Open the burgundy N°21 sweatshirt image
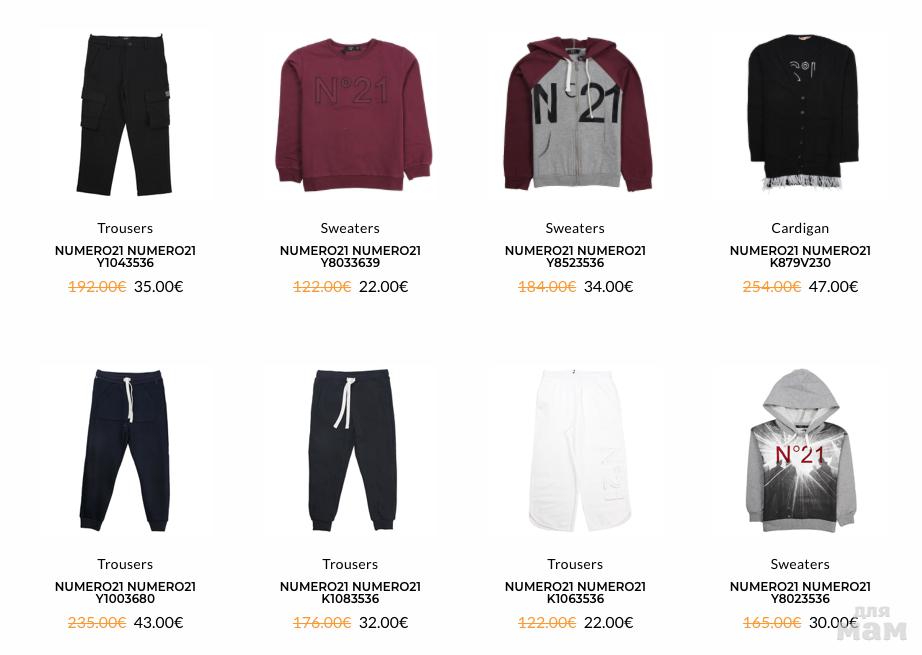 tap(350, 115)
